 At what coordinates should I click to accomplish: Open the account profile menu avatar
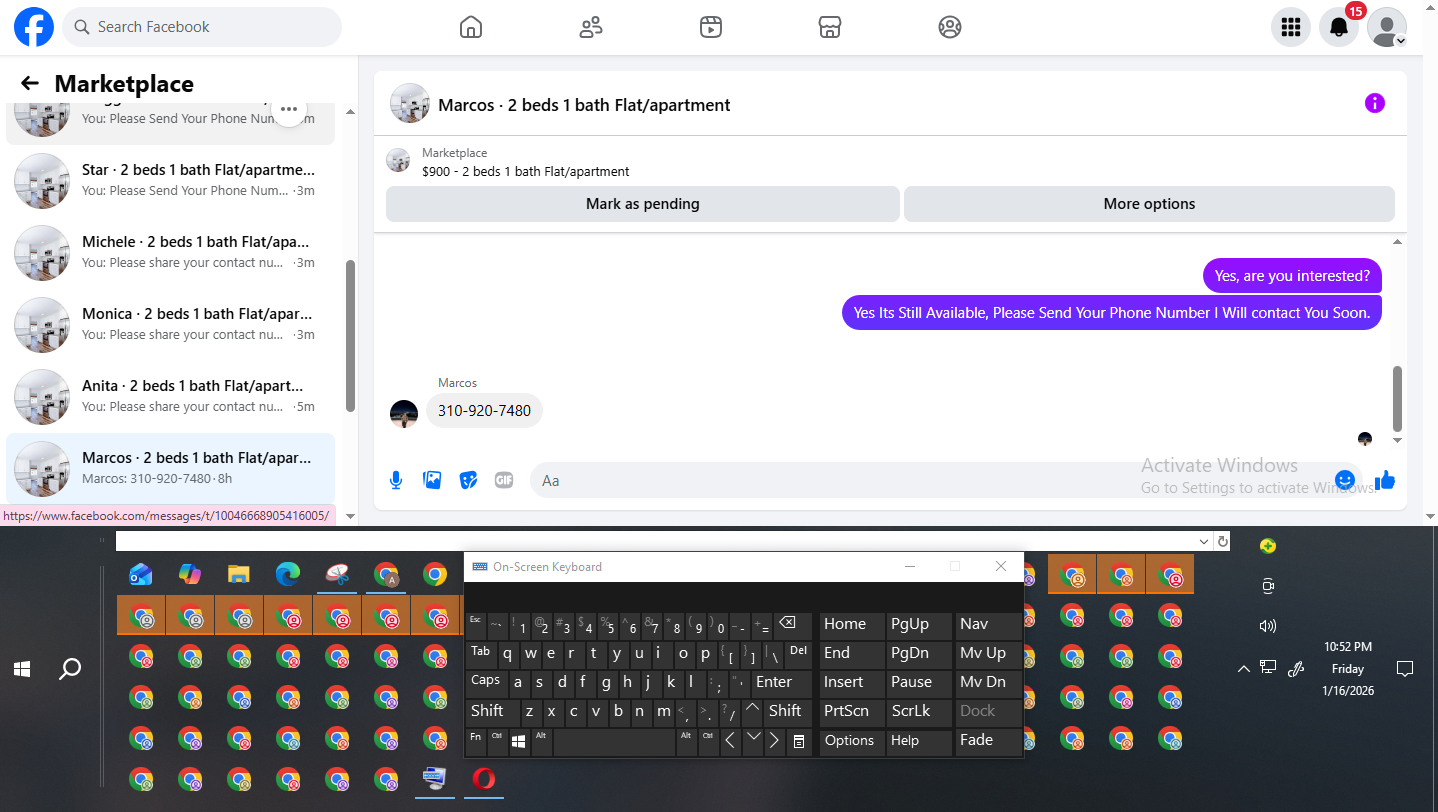[x=1387, y=27]
